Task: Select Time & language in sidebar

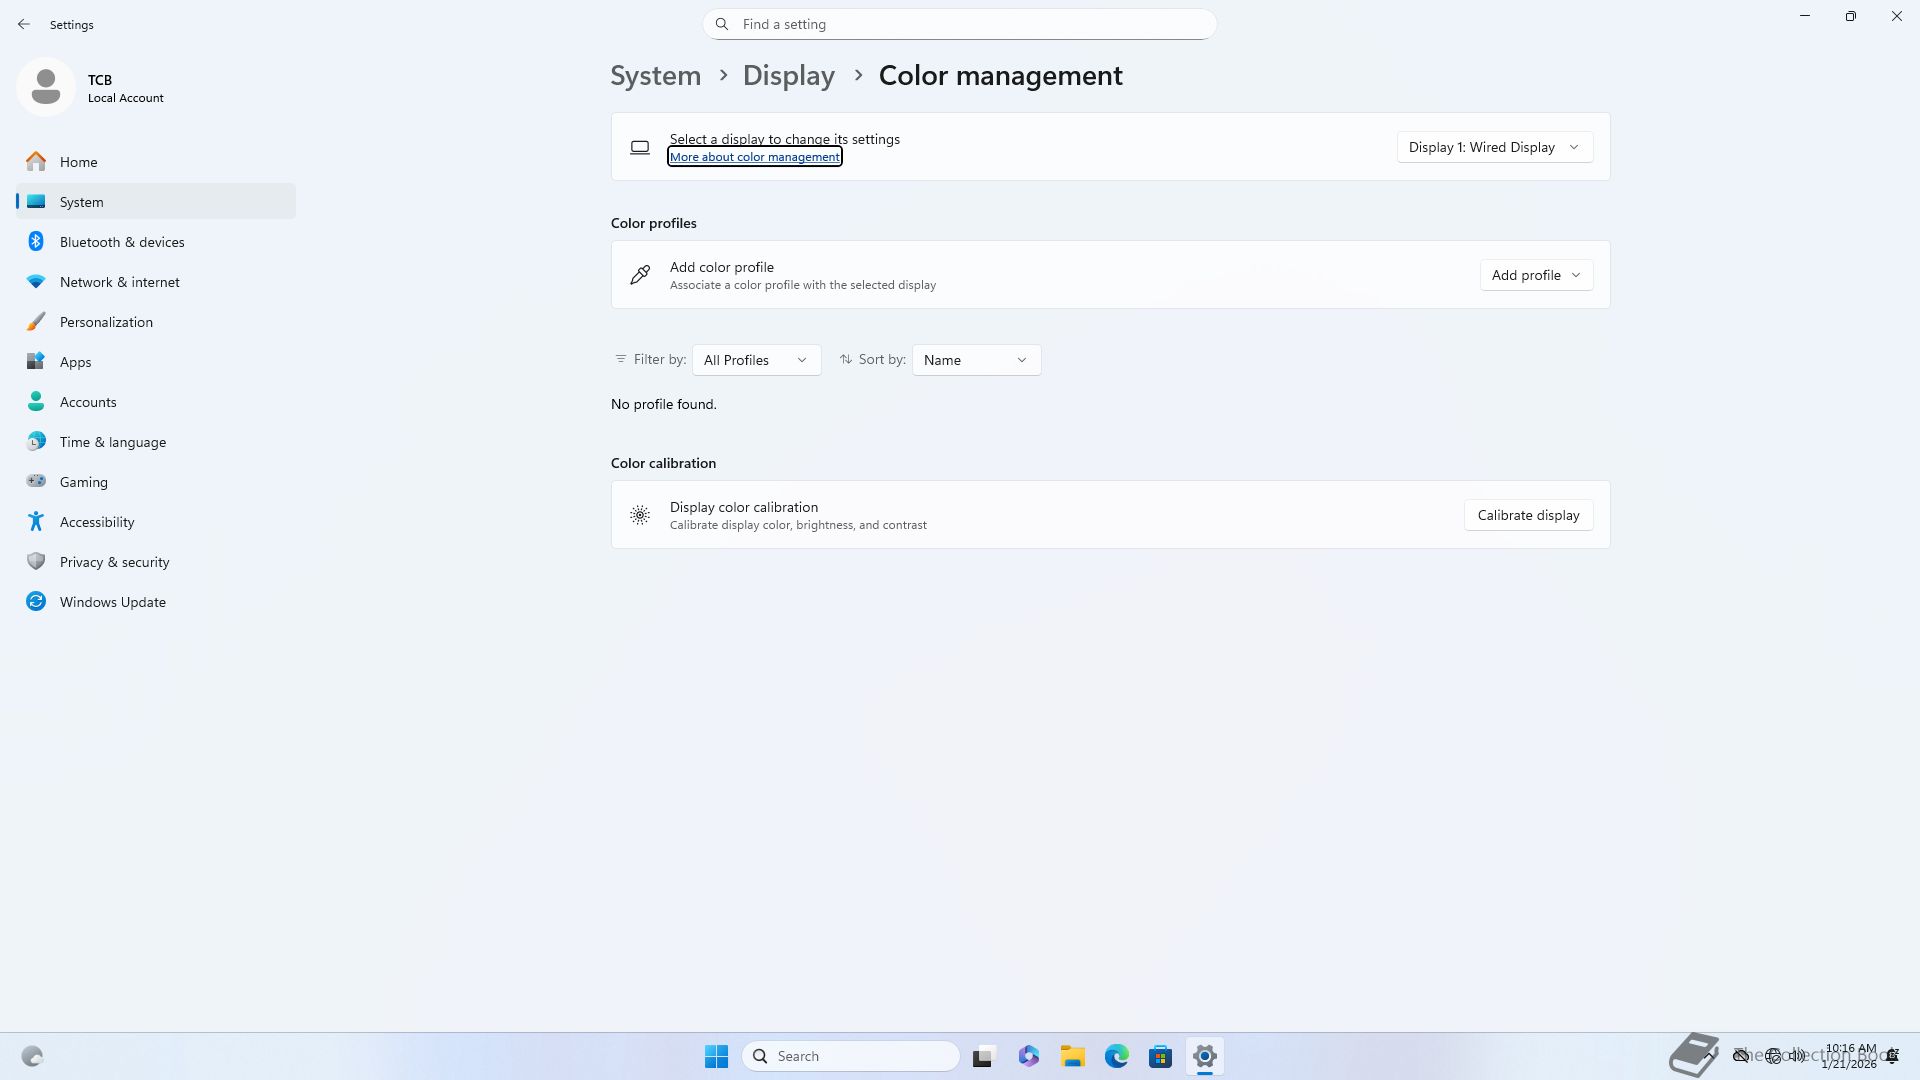Action: 112,442
